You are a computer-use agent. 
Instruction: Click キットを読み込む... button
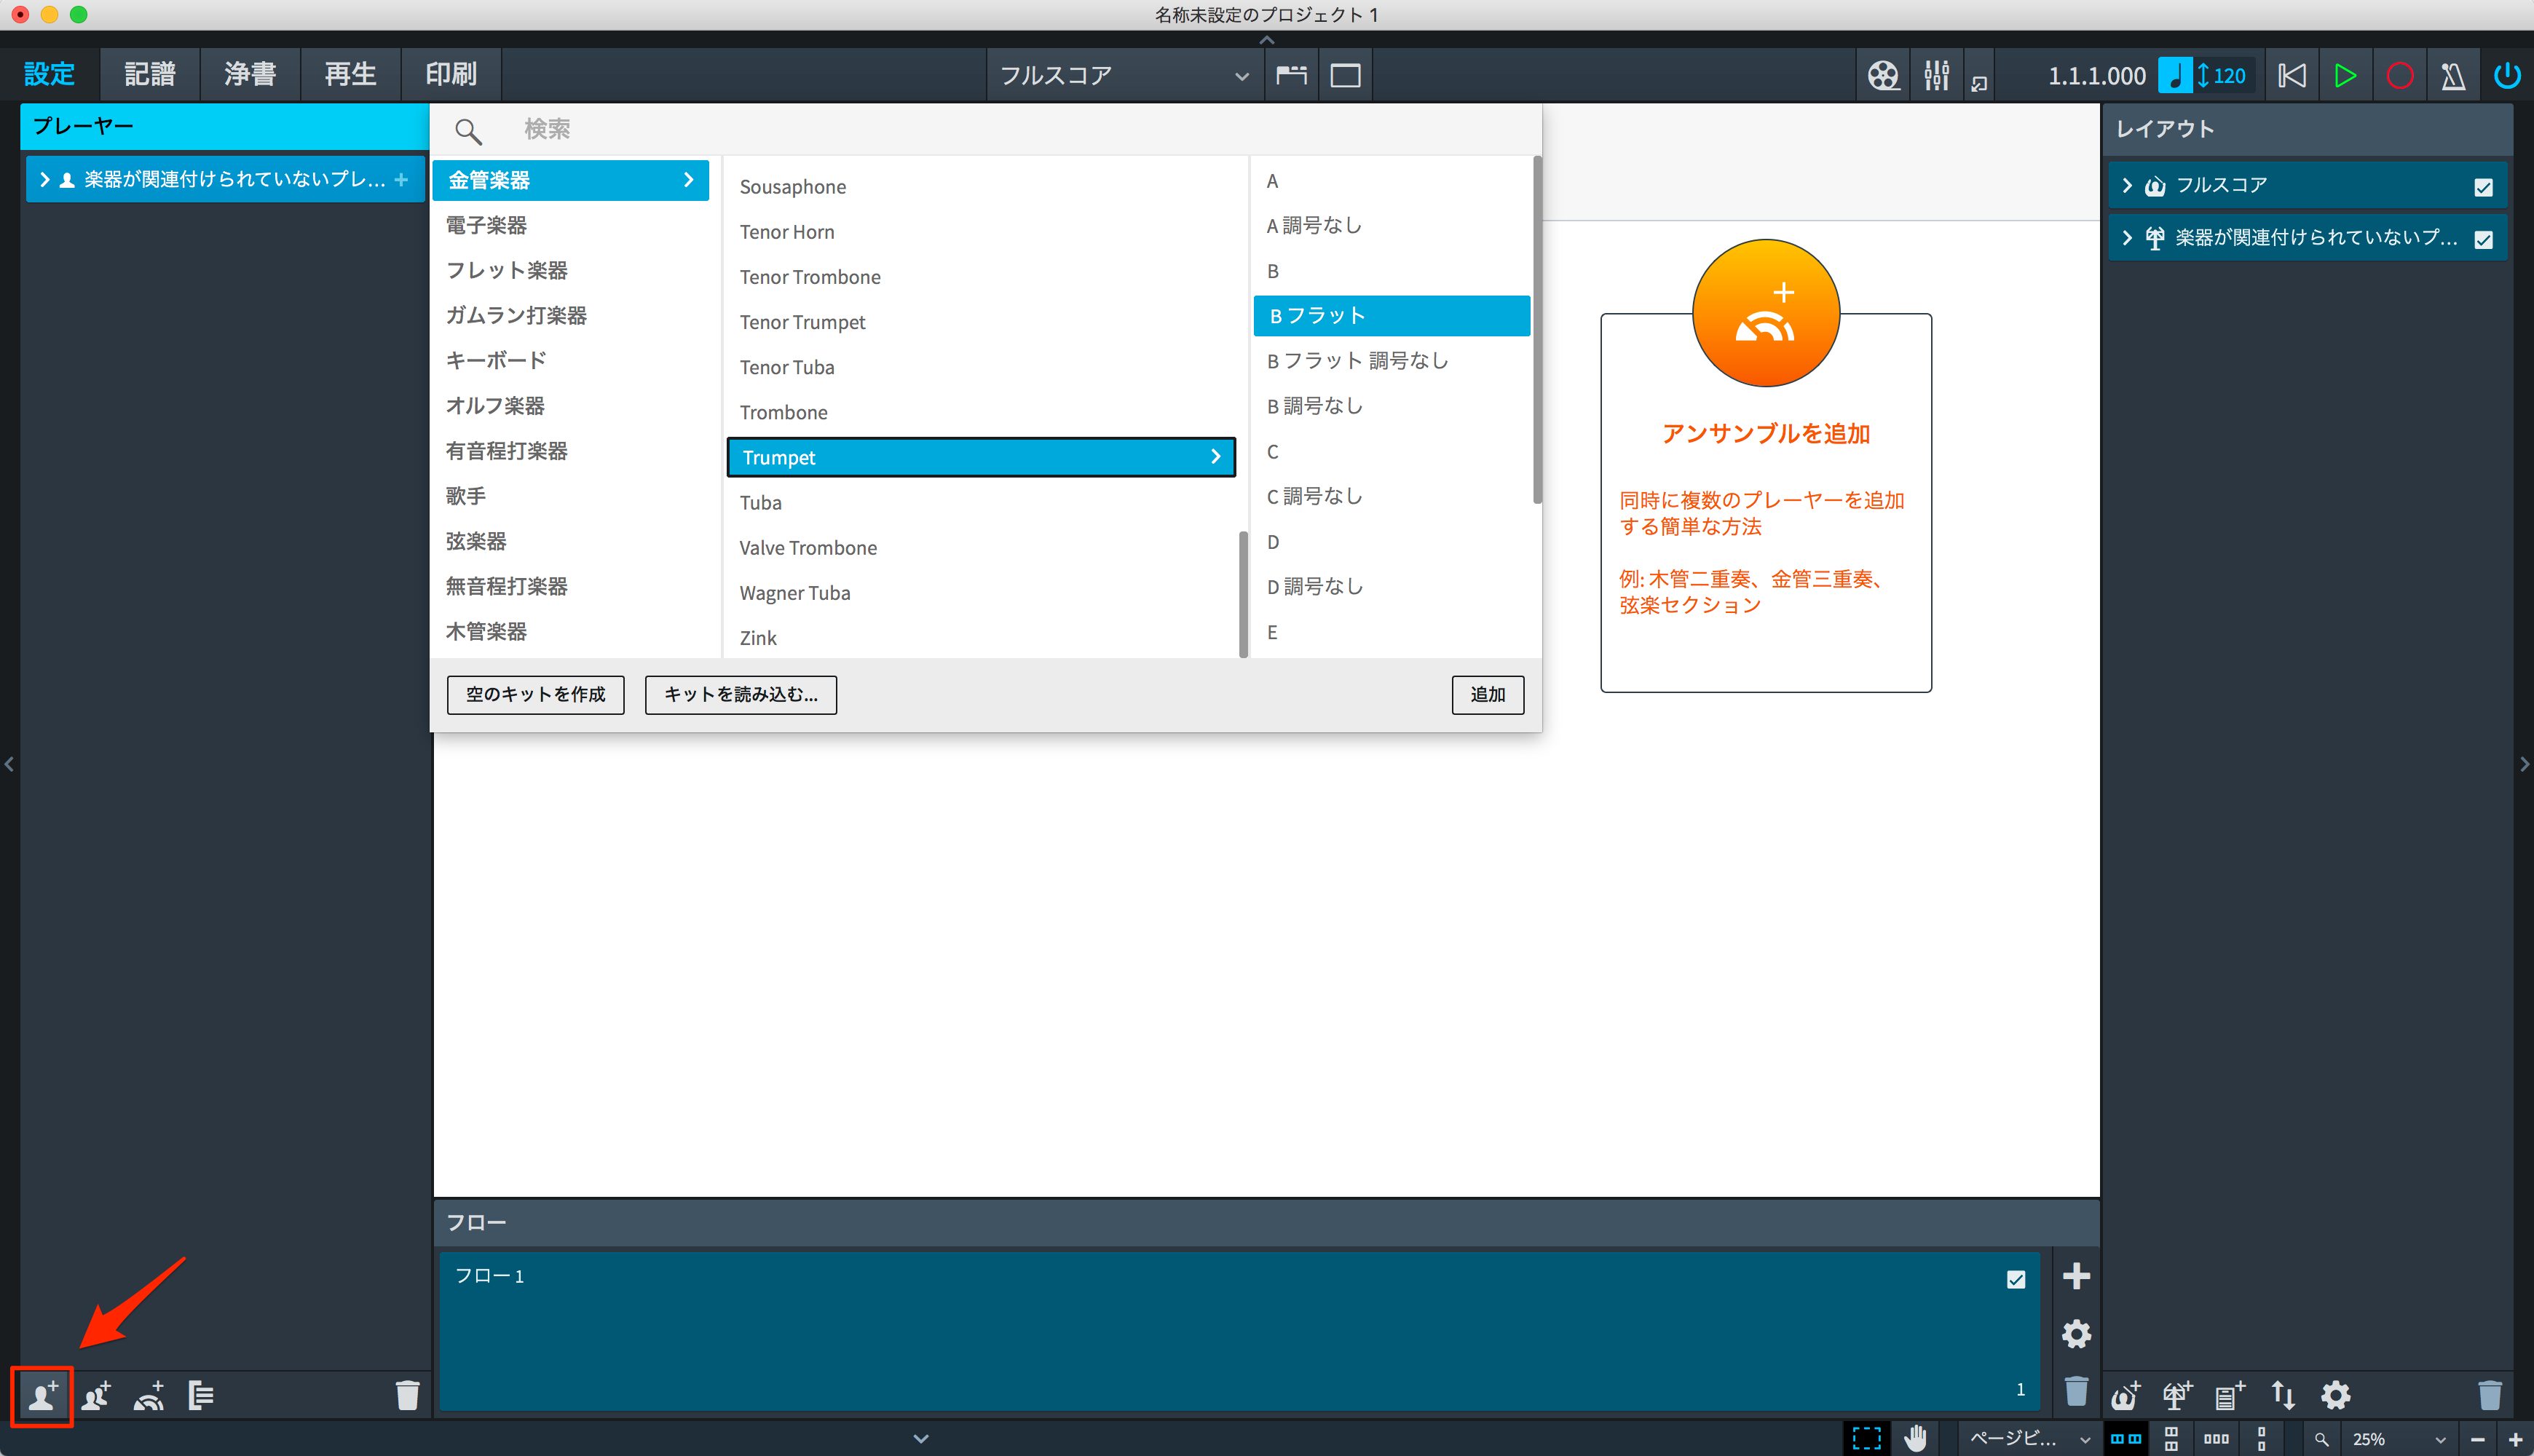pyautogui.click(x=740, y=695)
